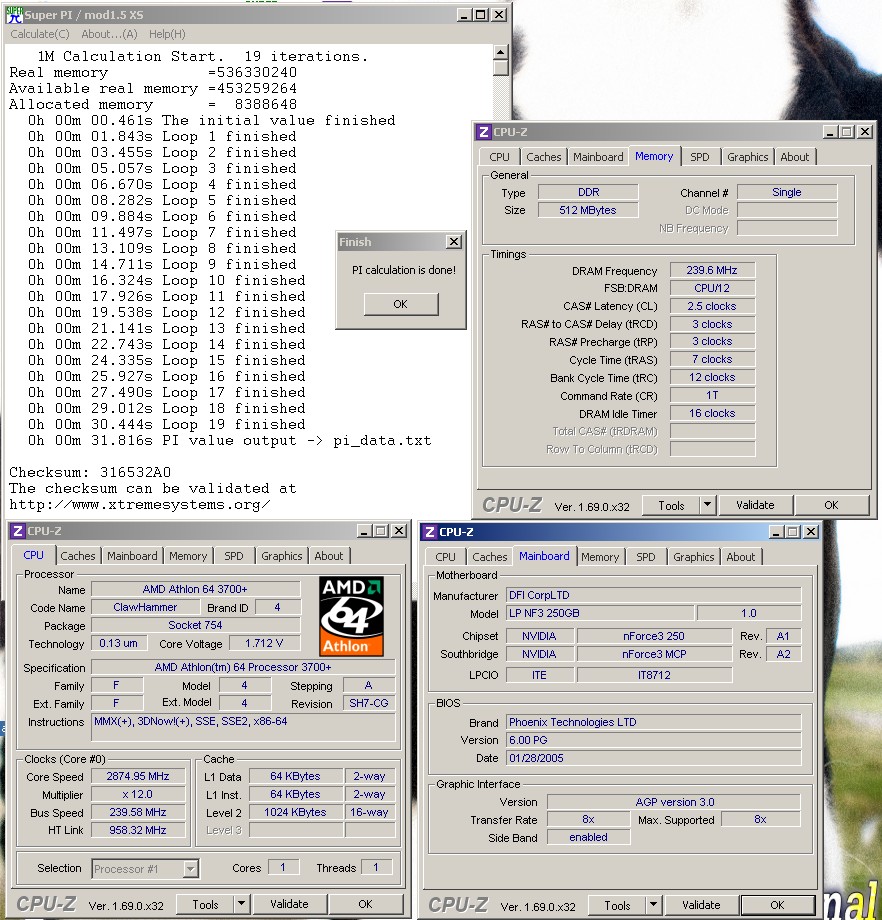882x920 pixels.
Task: Click the xtremesystems.org URL text in Super PI
Action: click(x=140, y=505)
